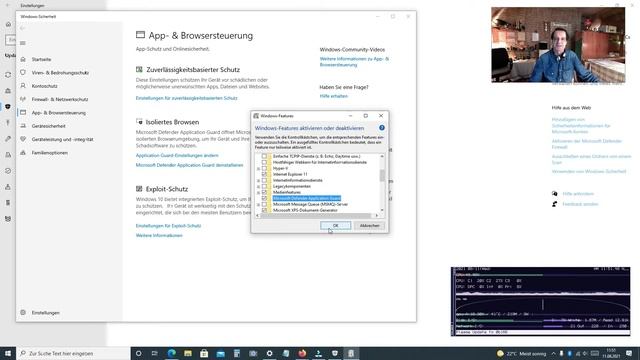Uncheck the Medienfeatures checkbox
This screenshot has height=360, width=640.
click(x=264, y=192)
